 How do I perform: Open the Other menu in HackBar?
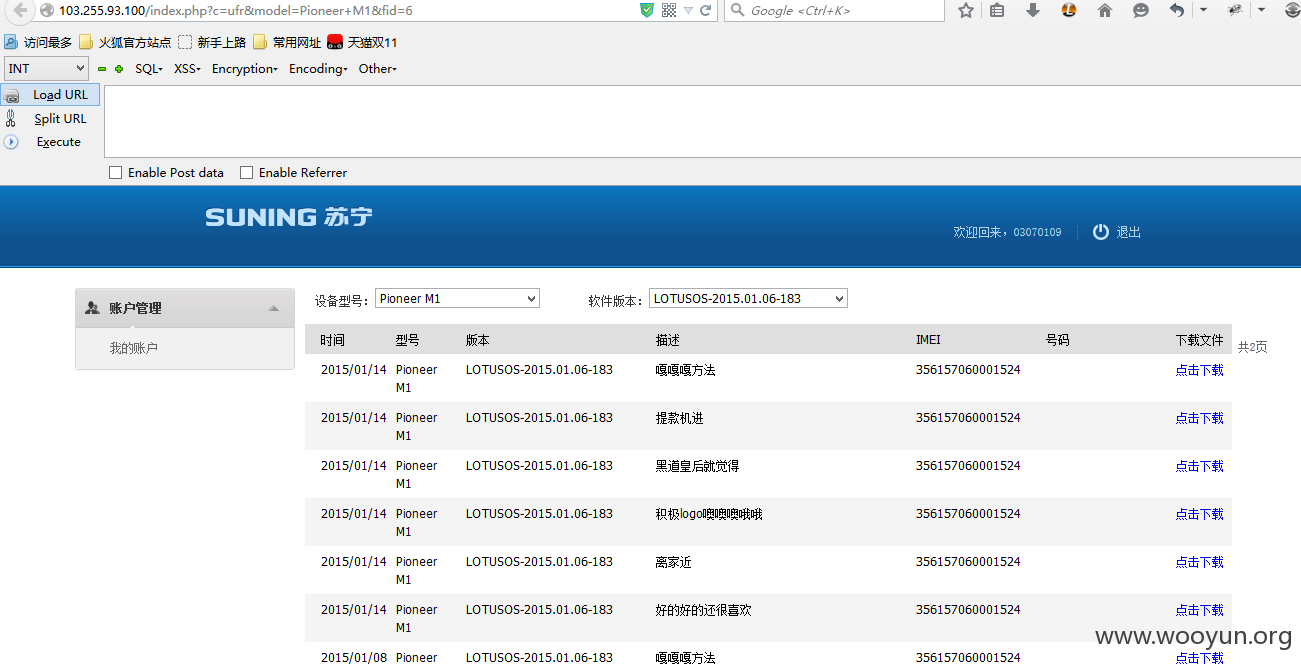[378, 69]
